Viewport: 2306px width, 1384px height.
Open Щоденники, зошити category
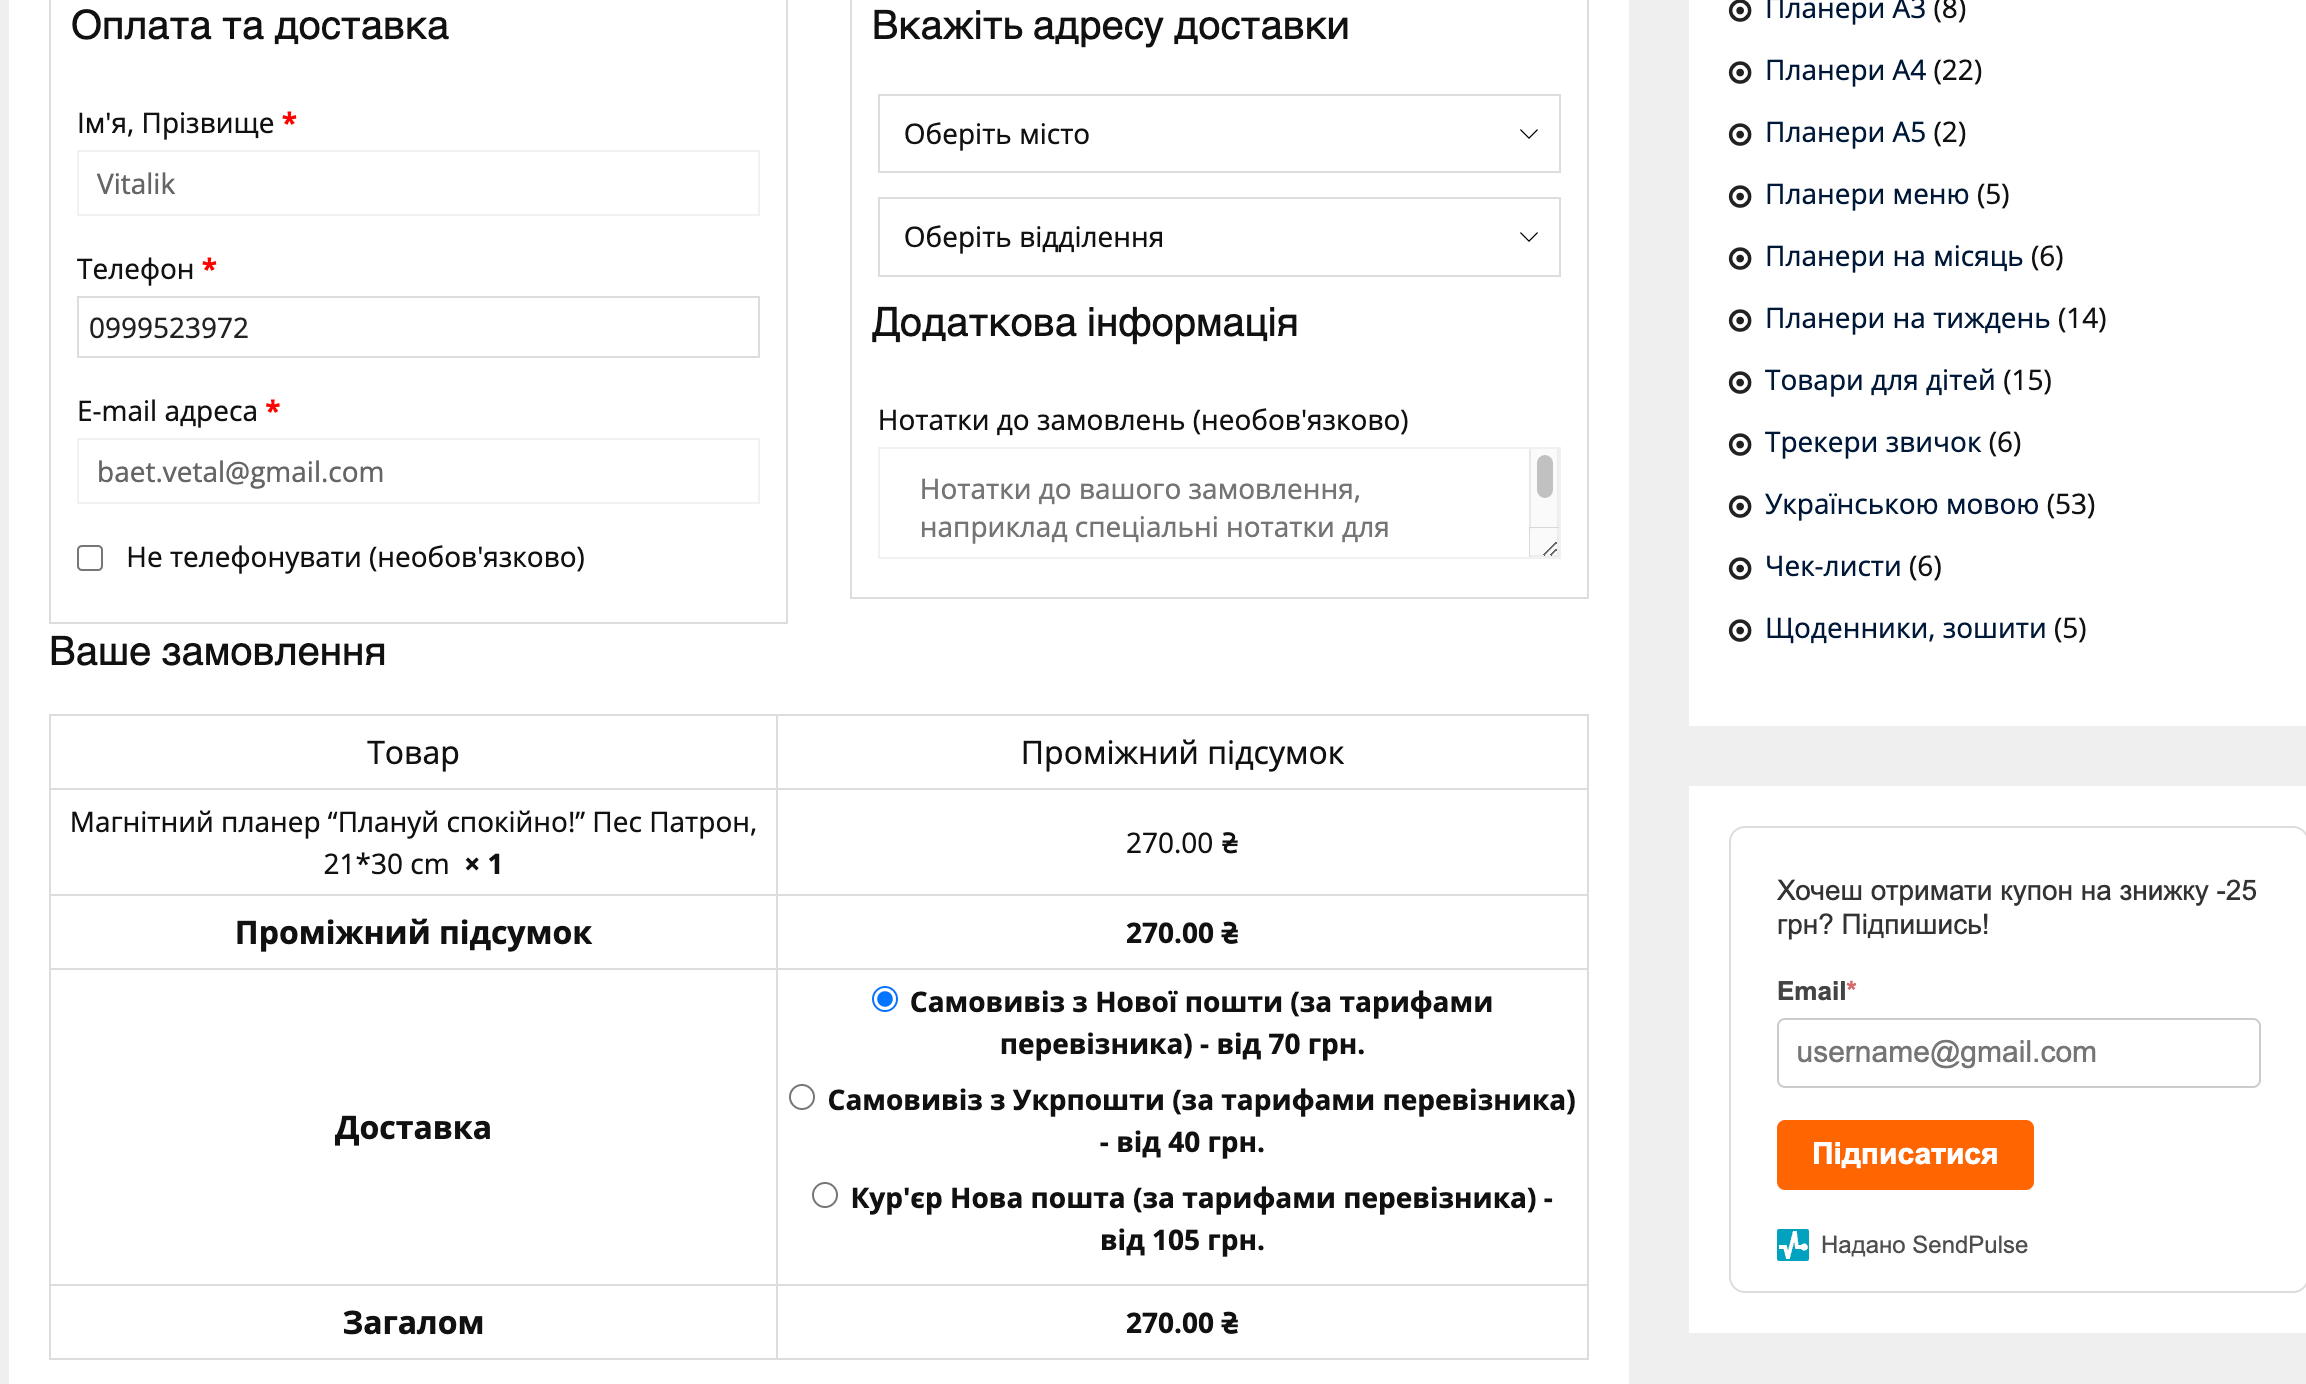coord(1925,629)
